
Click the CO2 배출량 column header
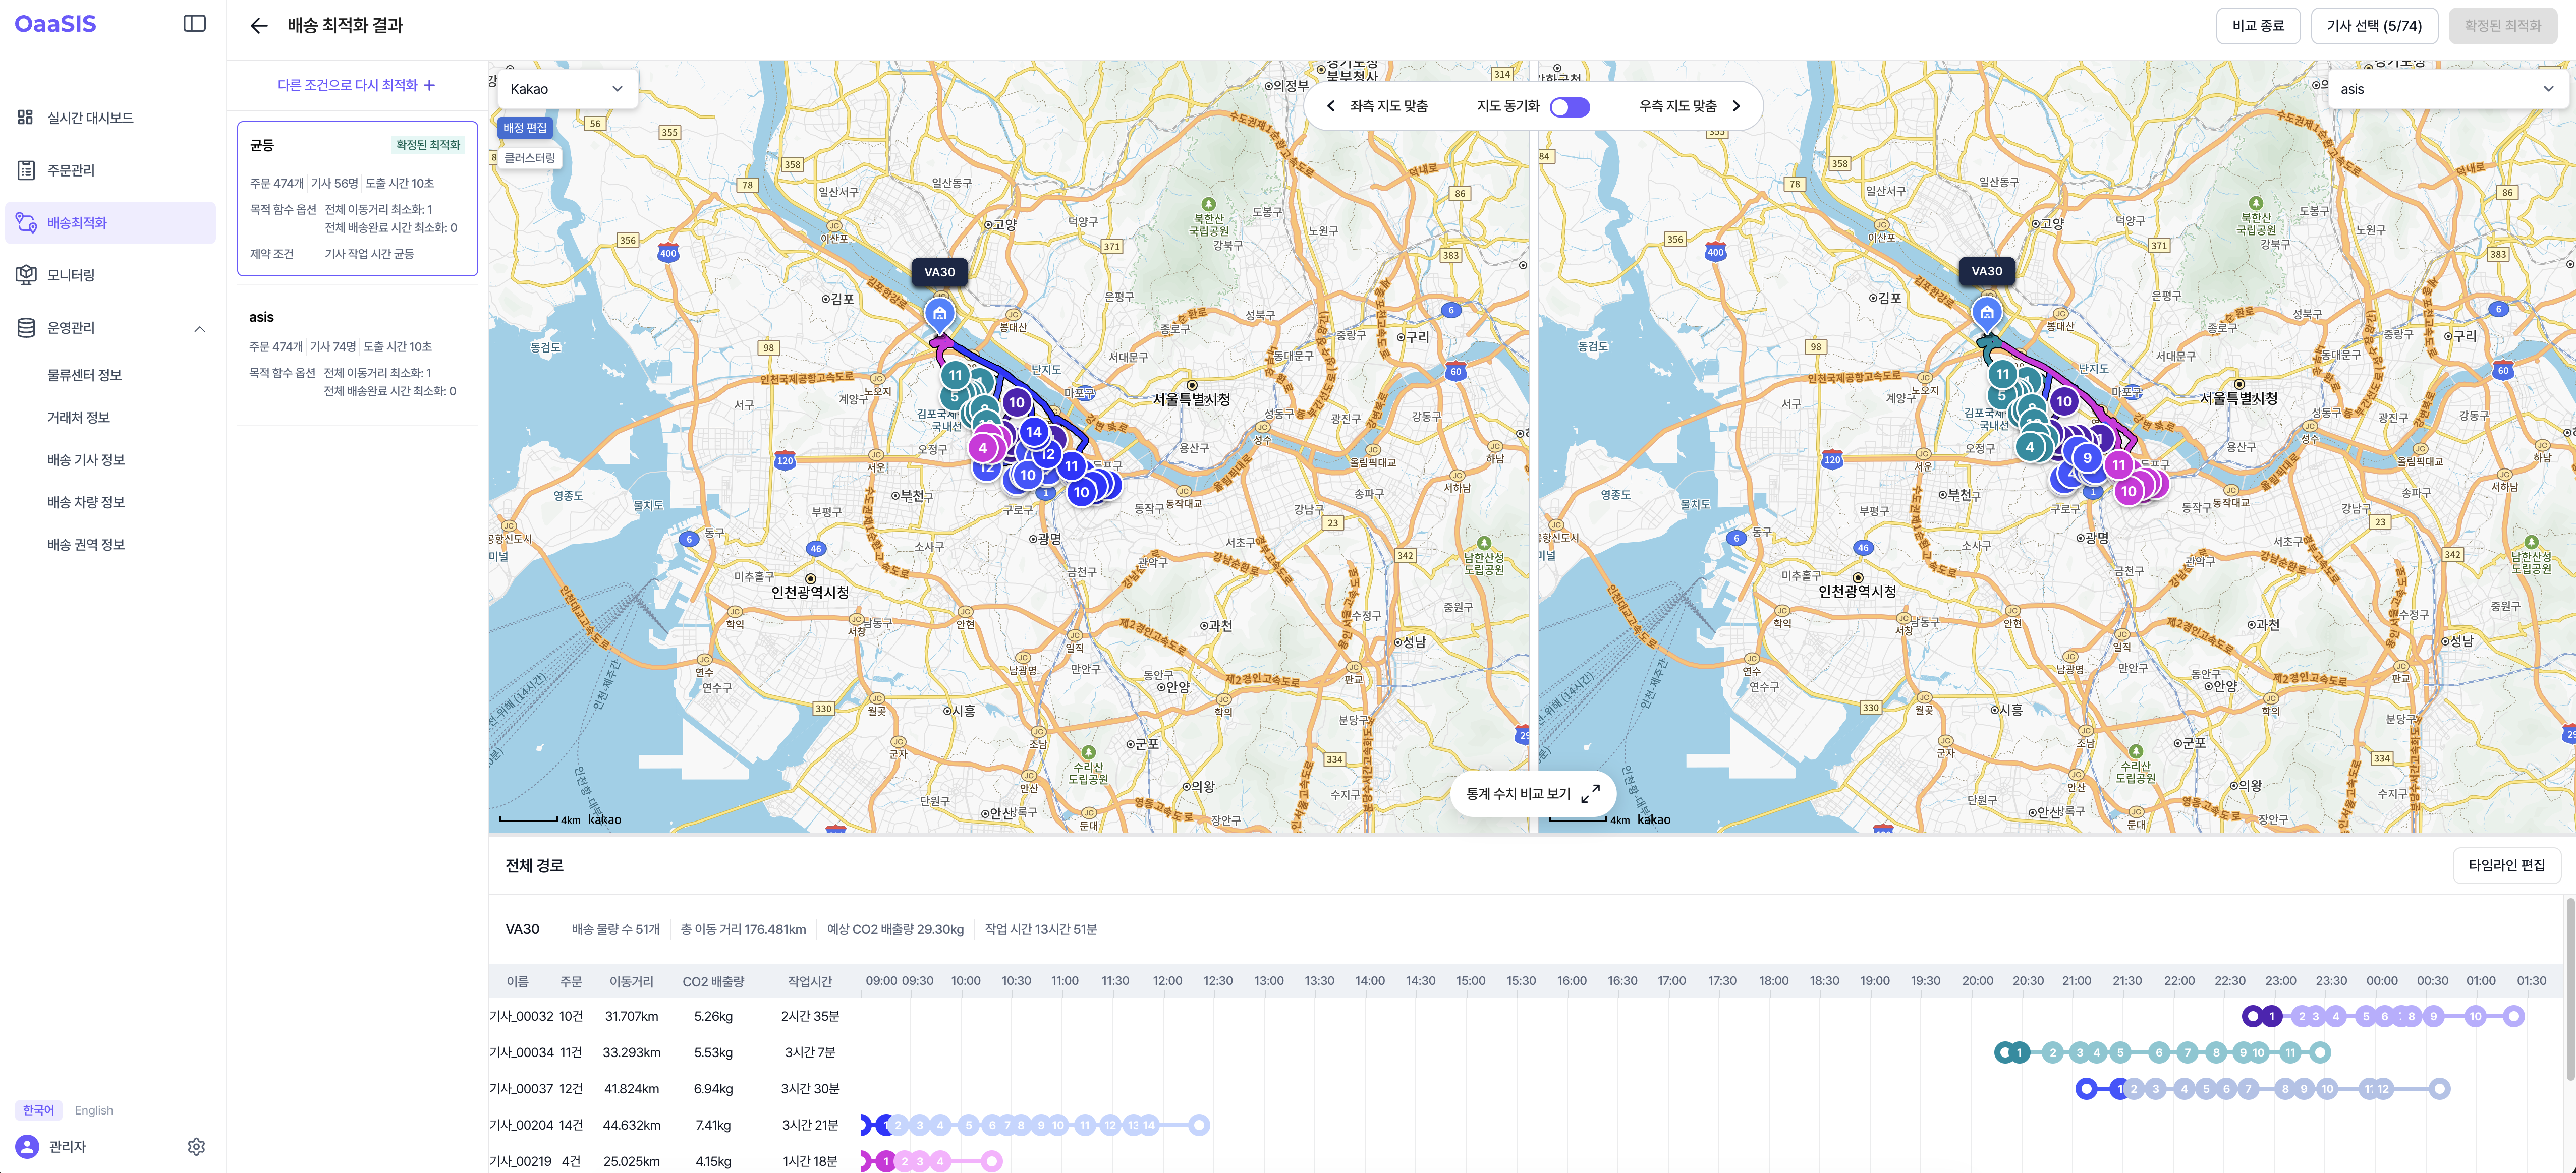point(713,982)
